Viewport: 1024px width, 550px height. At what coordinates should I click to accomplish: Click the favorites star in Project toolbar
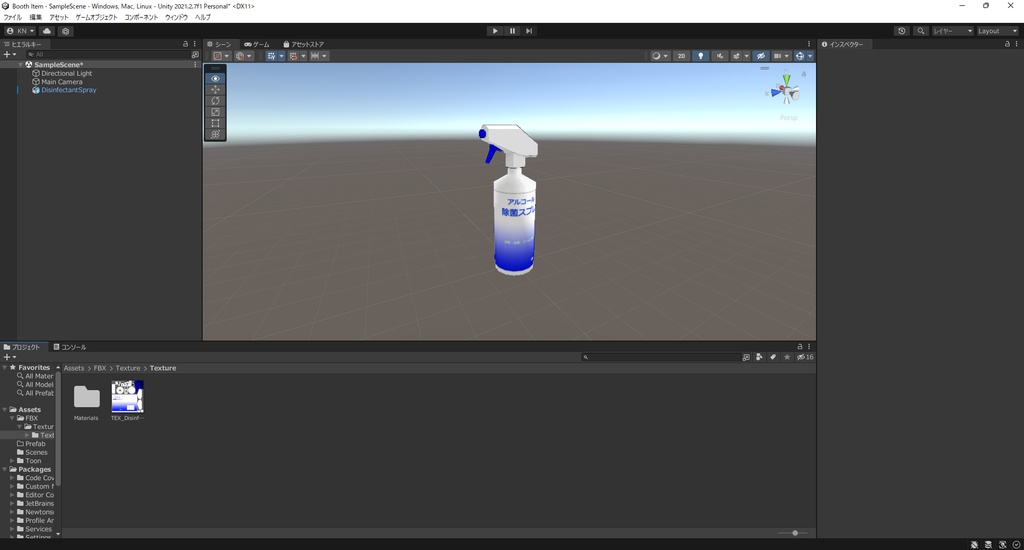[787, 357]
